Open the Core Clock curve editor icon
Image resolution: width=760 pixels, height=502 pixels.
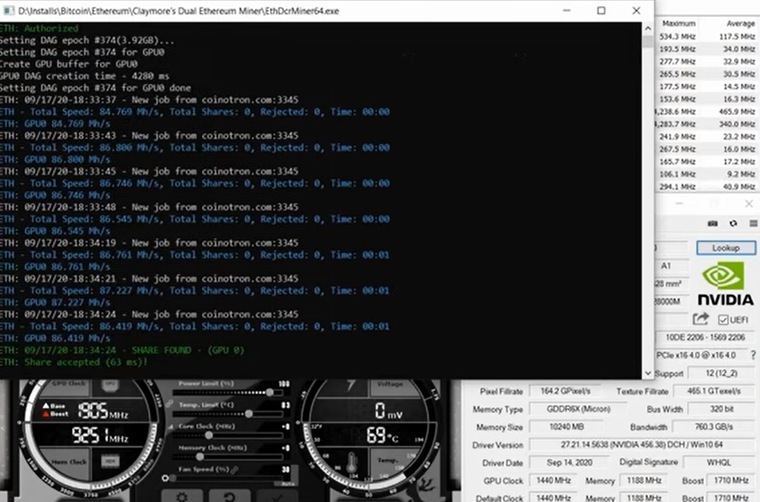pos(170,427)
